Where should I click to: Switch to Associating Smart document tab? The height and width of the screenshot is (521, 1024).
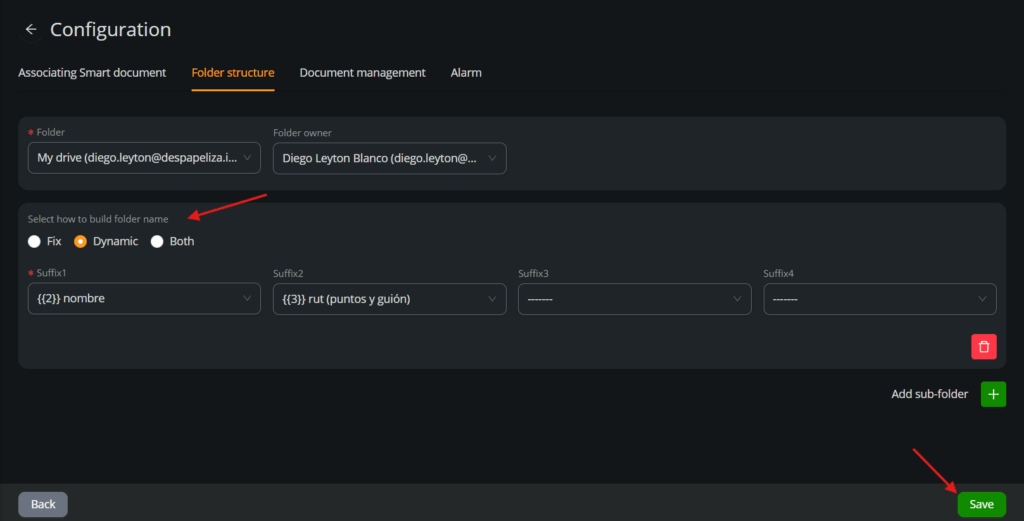click(x=92, y=73)
